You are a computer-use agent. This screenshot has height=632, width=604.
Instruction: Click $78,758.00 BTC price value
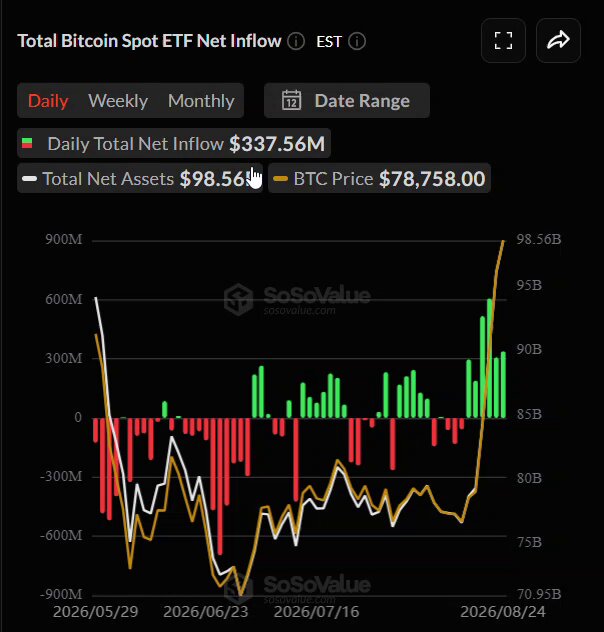pyautogui.click(x=432, y=179)
